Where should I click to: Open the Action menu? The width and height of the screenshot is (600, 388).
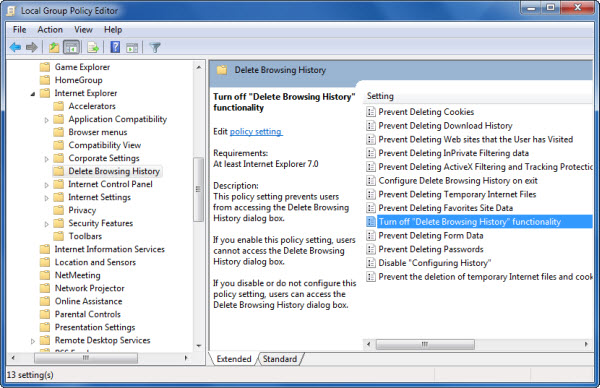click(x=50, y=29)
